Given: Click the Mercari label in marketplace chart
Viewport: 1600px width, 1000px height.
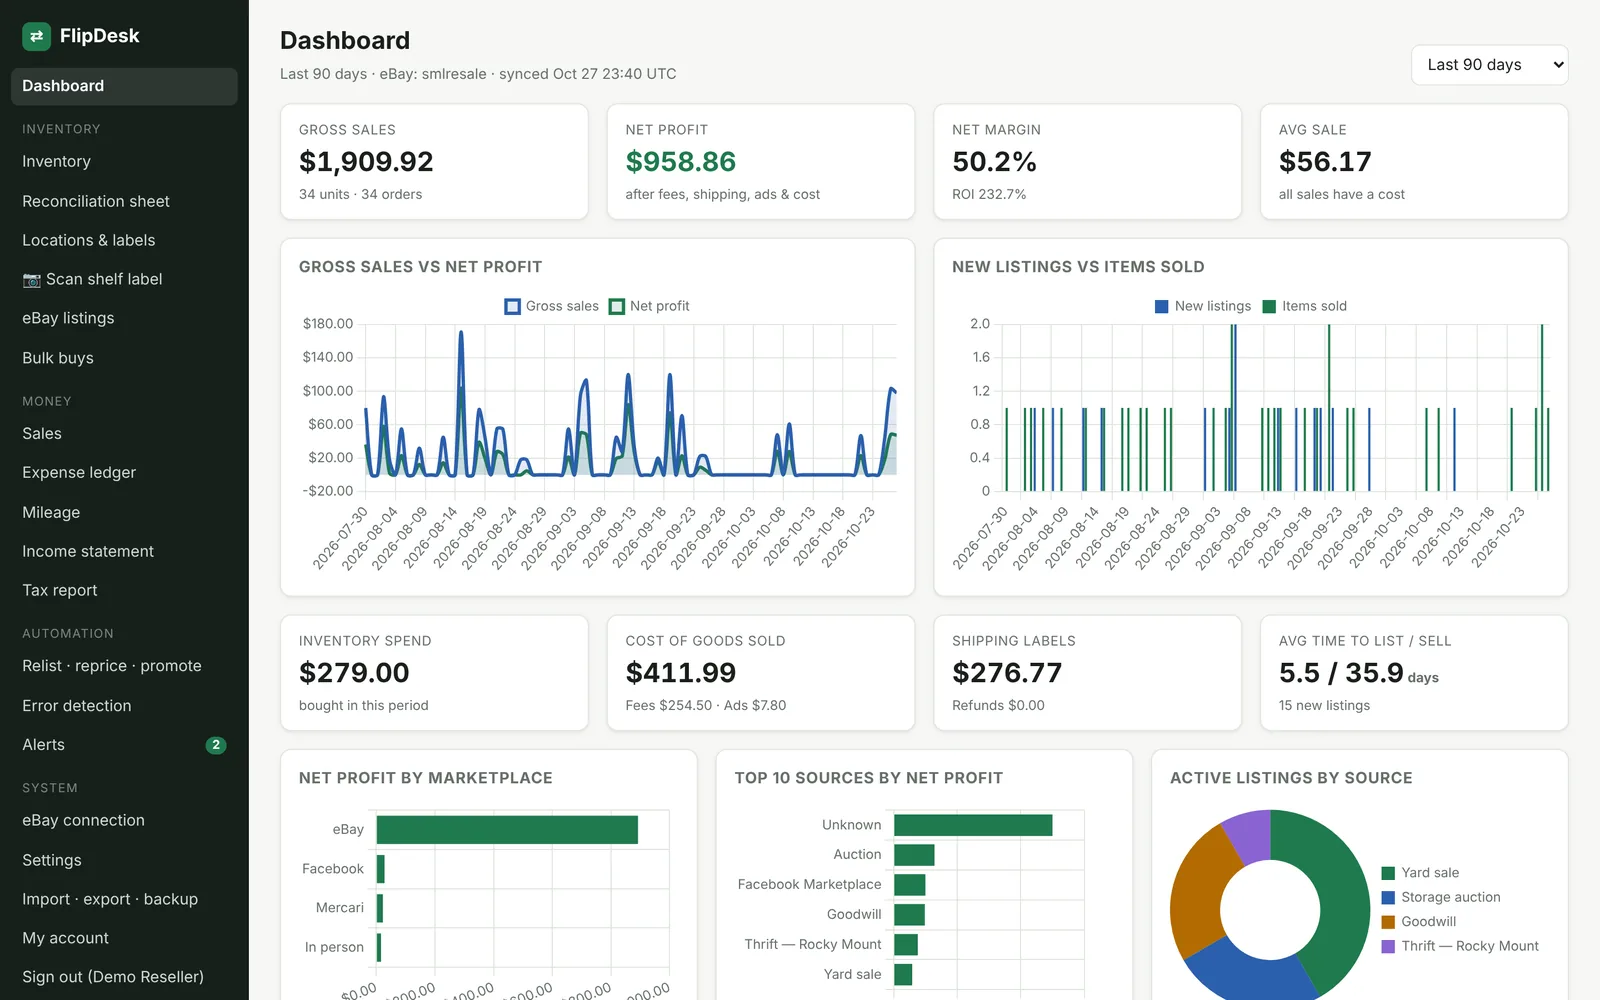Looking at the screenshot, I should [x=340, y=908].
